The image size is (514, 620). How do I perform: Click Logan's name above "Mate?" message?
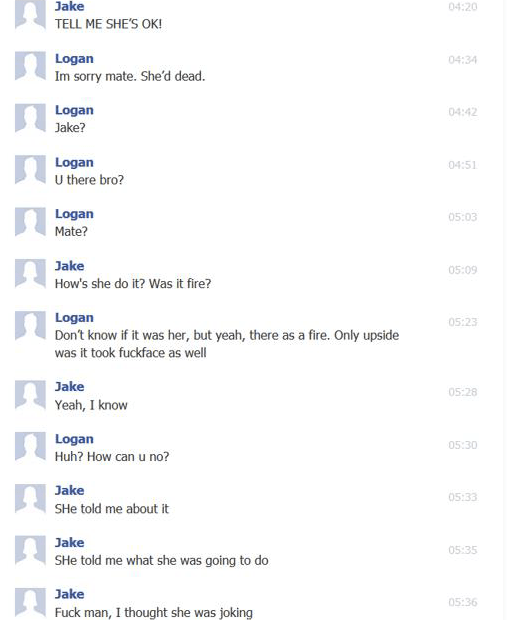pos(74,214)
